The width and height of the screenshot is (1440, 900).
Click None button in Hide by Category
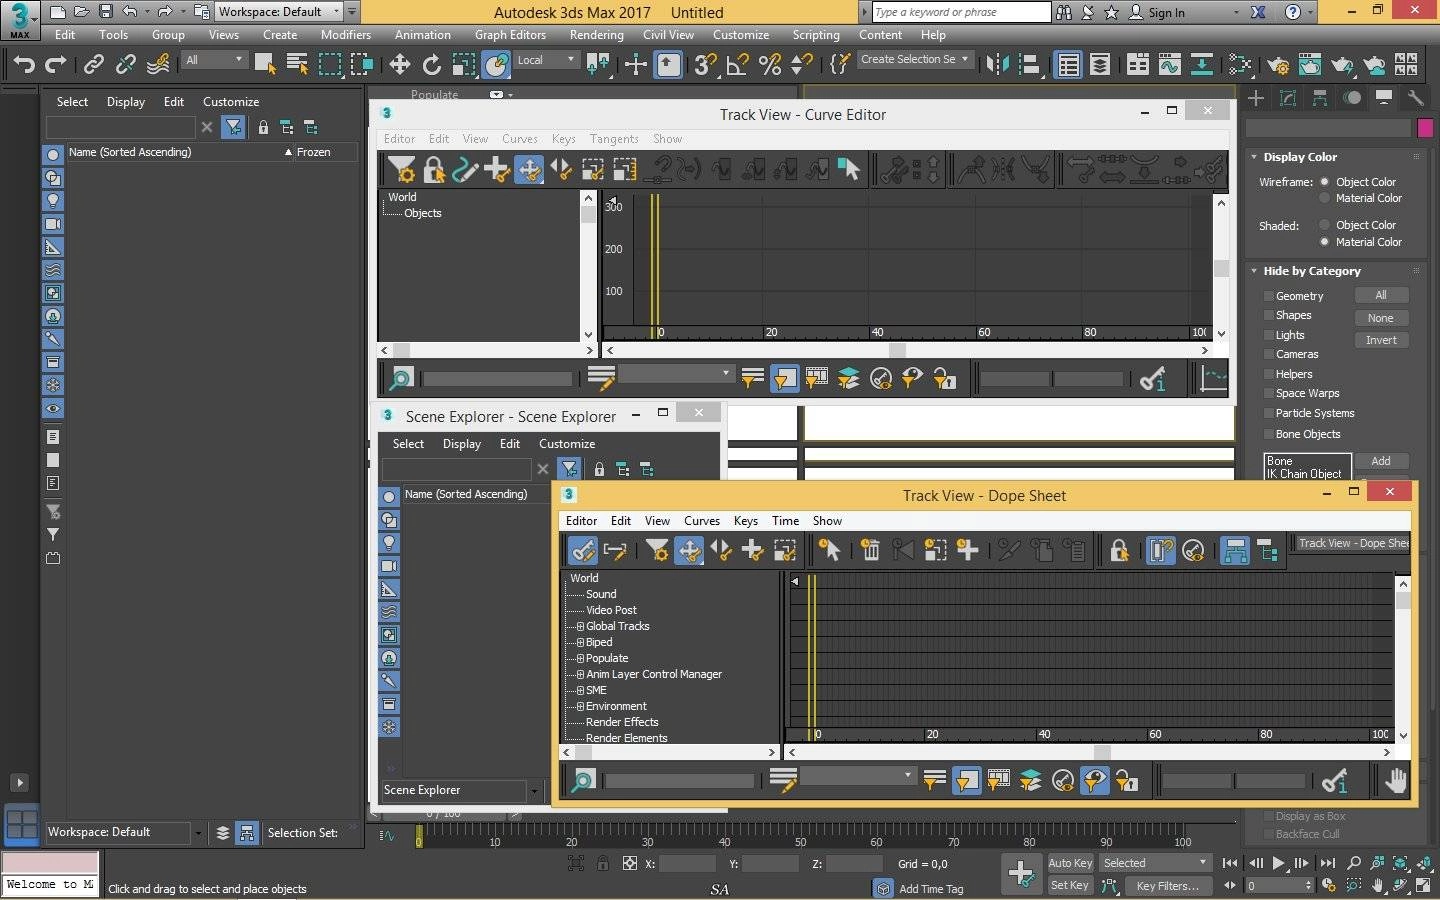point(1381,318)
